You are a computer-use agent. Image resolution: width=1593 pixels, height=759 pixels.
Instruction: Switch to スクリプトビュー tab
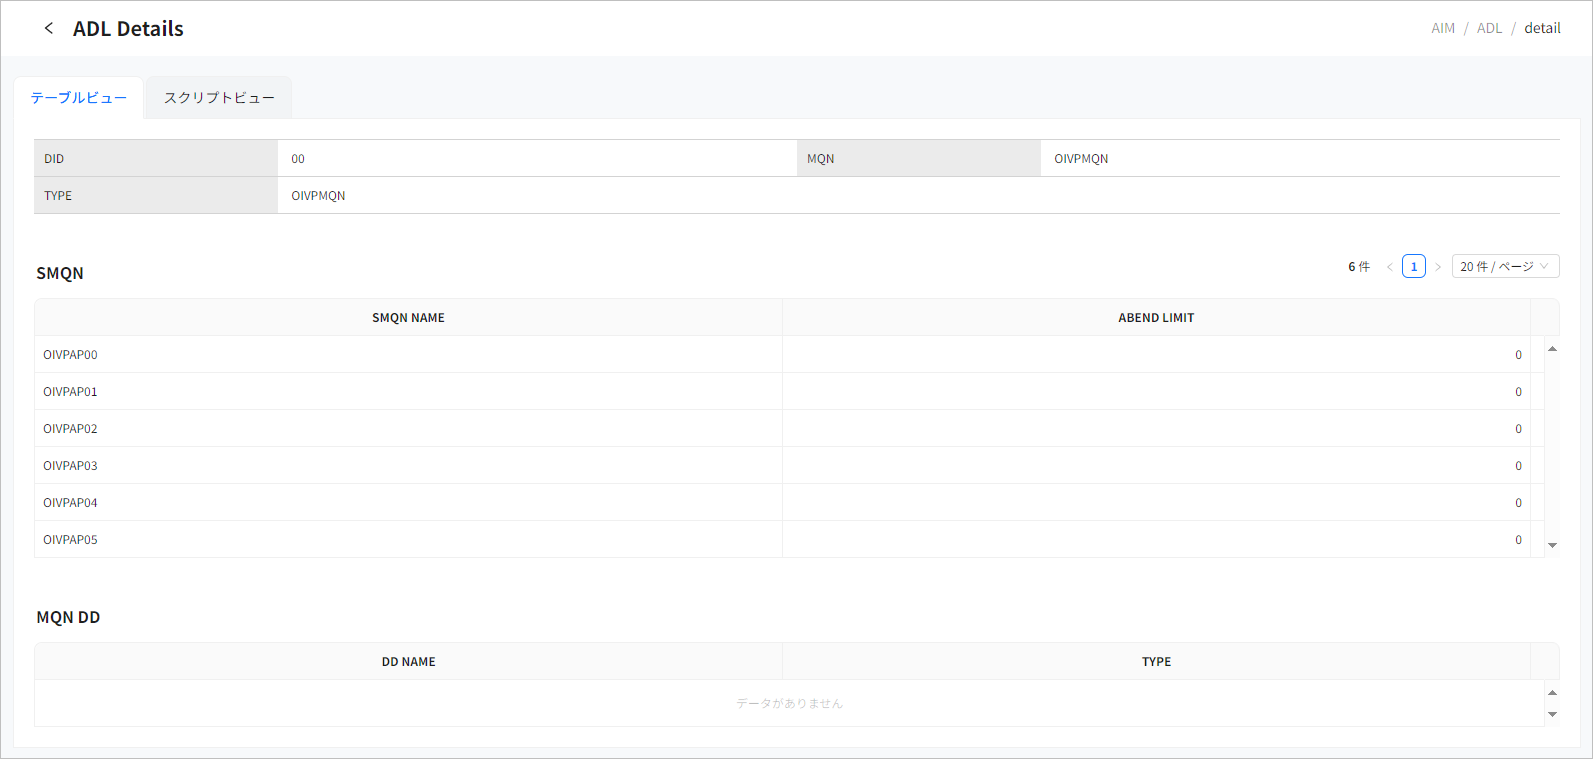pyautogui.click(x=219, y=98)
